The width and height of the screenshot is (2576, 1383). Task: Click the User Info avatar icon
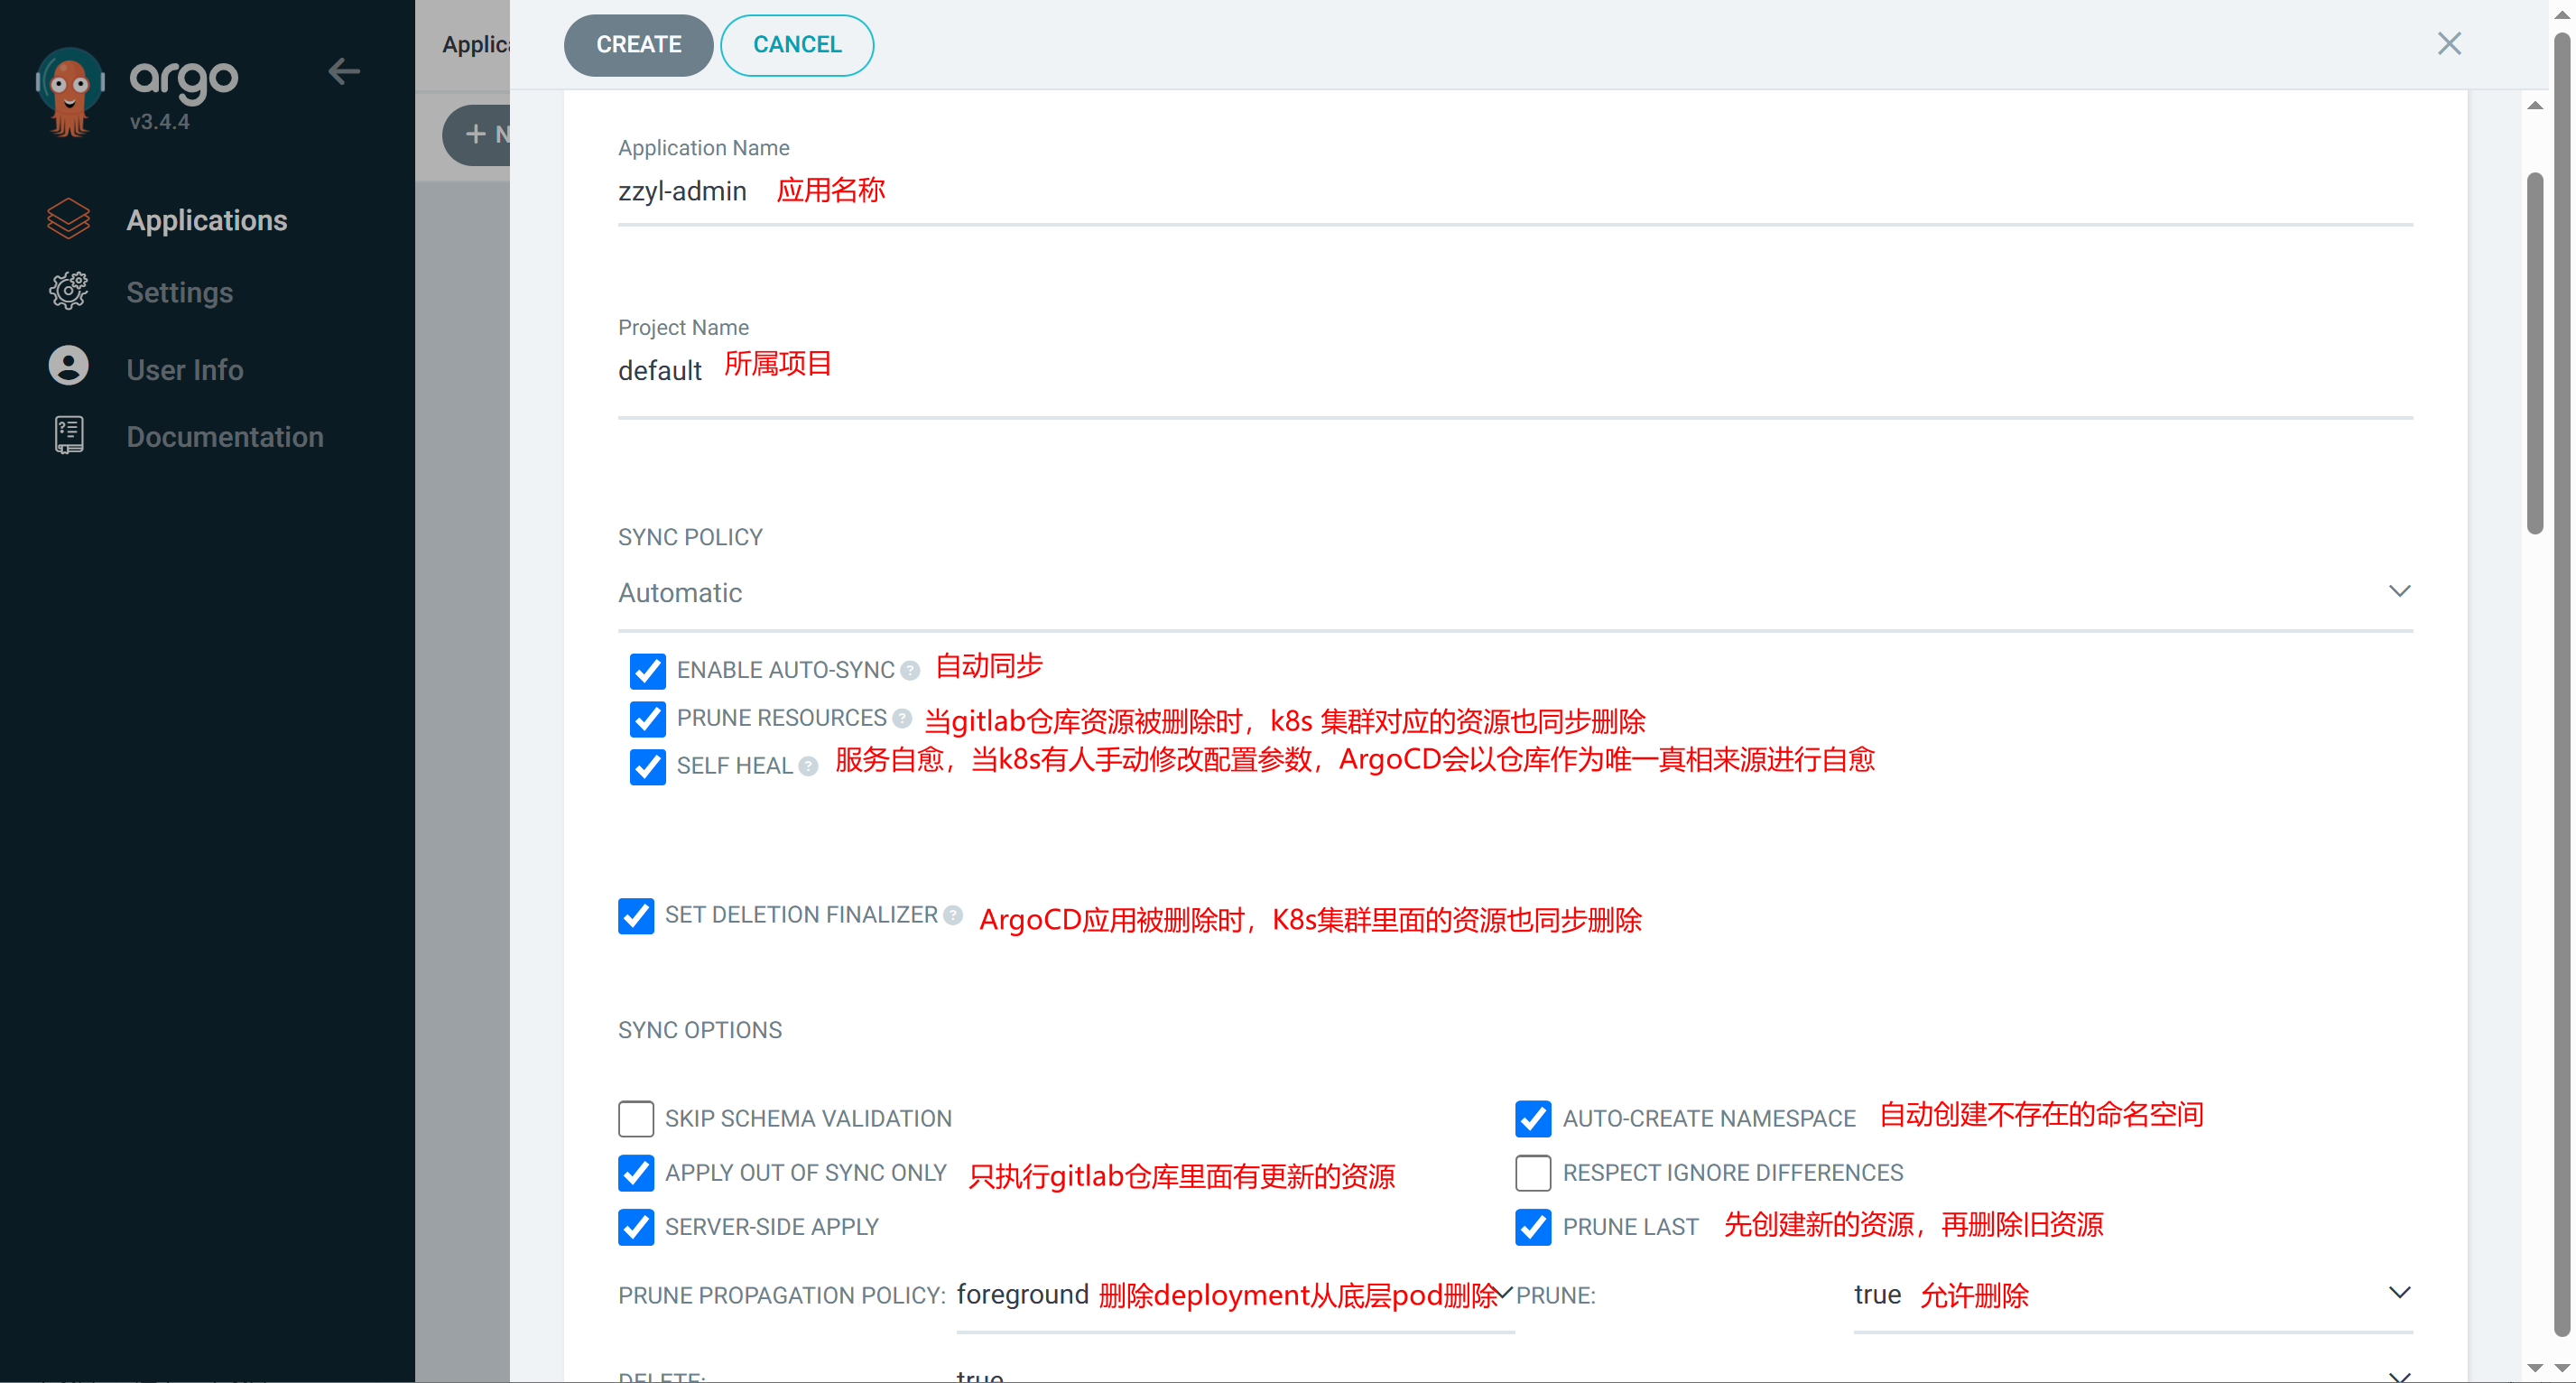pos(68,366)
